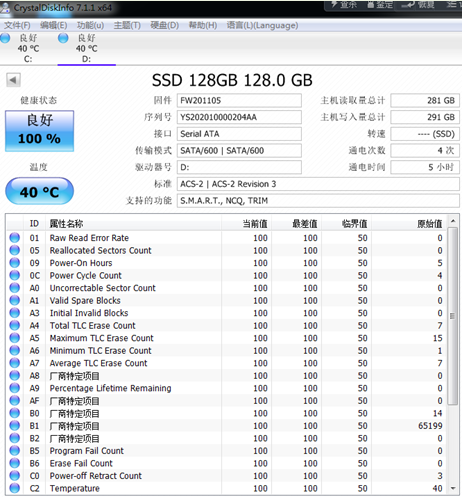This screenshot has width=462, height=497.
Task: Open the 语言(L)(Language) menu
Action: coord(262,25)
